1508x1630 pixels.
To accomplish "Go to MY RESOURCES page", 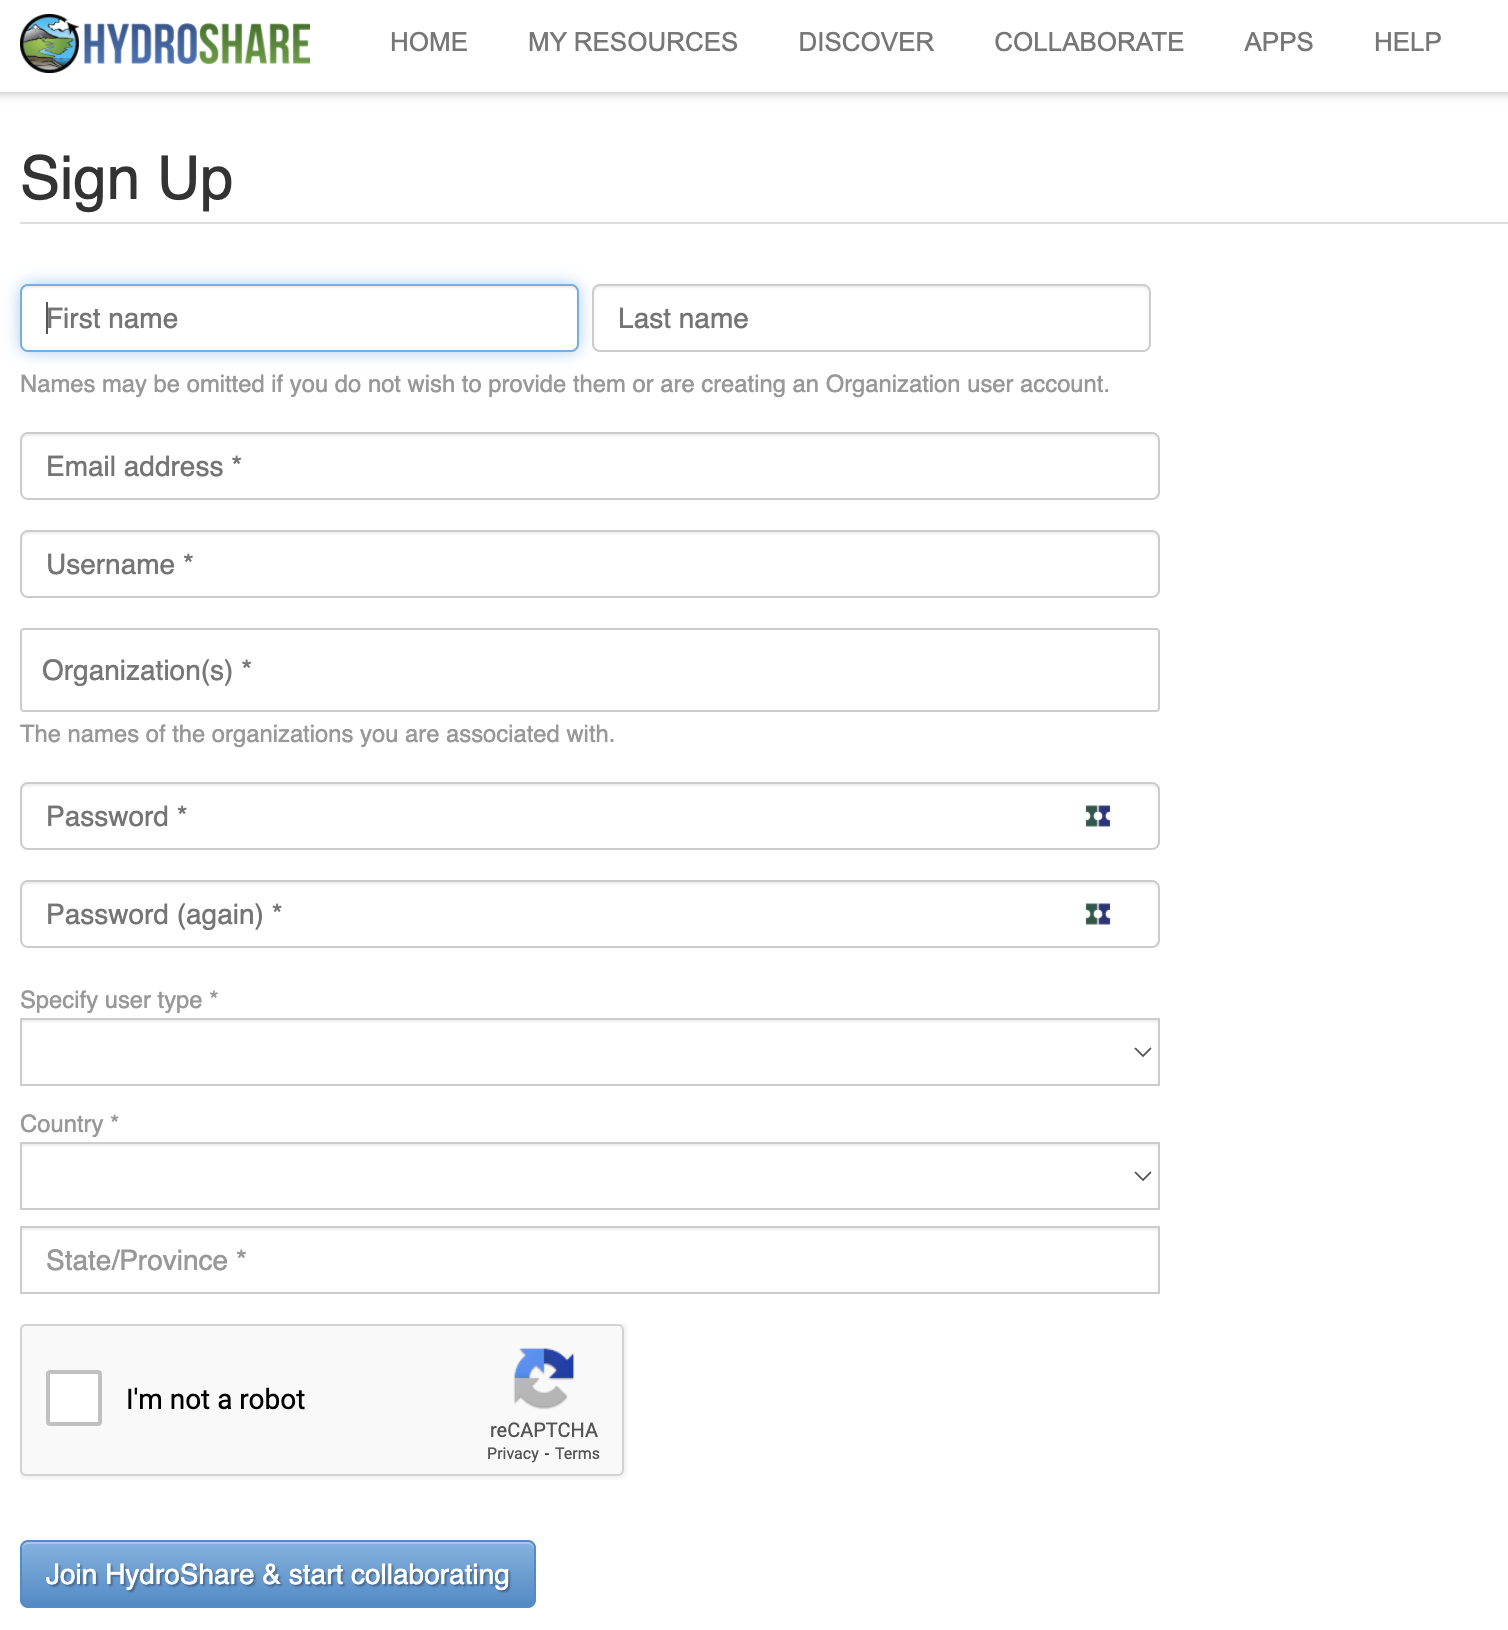I will point(632,42).
